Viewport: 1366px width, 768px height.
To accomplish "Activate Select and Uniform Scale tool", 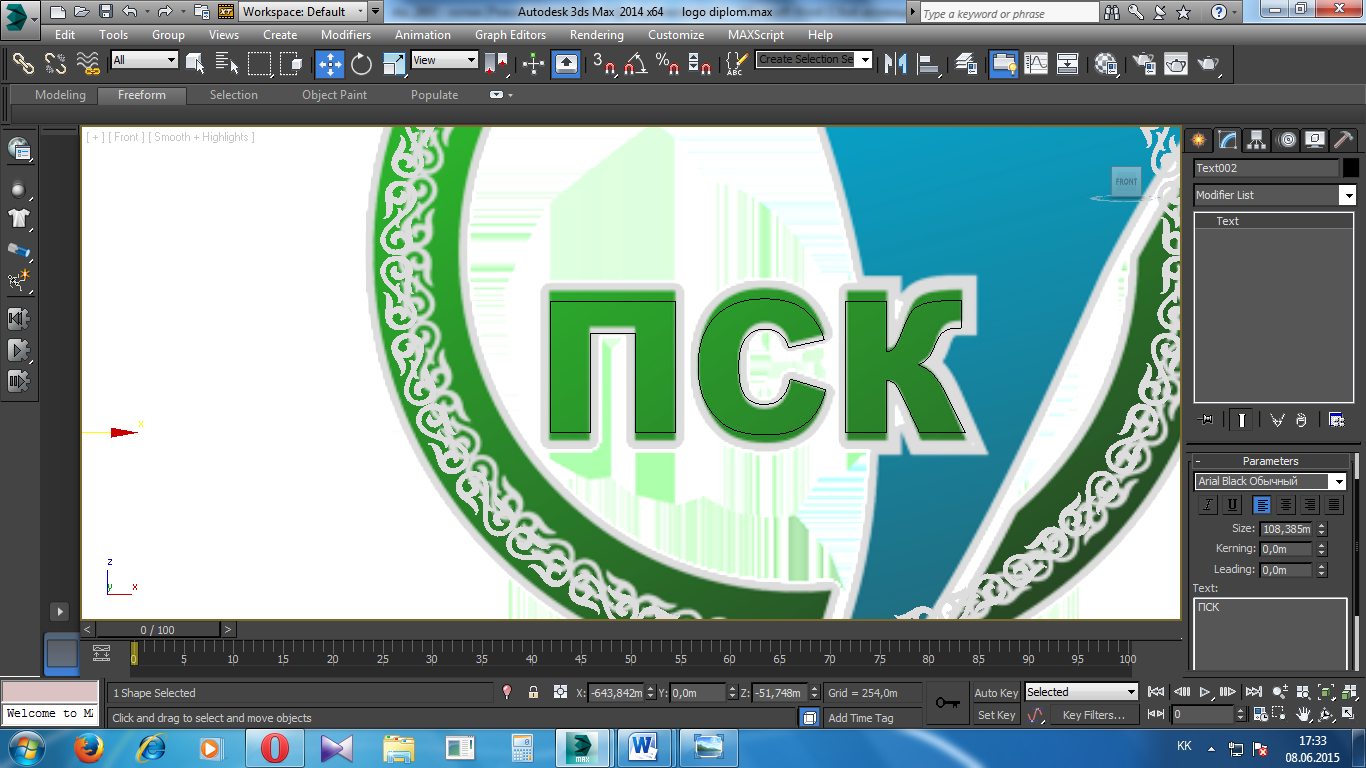I will point(394,64).
